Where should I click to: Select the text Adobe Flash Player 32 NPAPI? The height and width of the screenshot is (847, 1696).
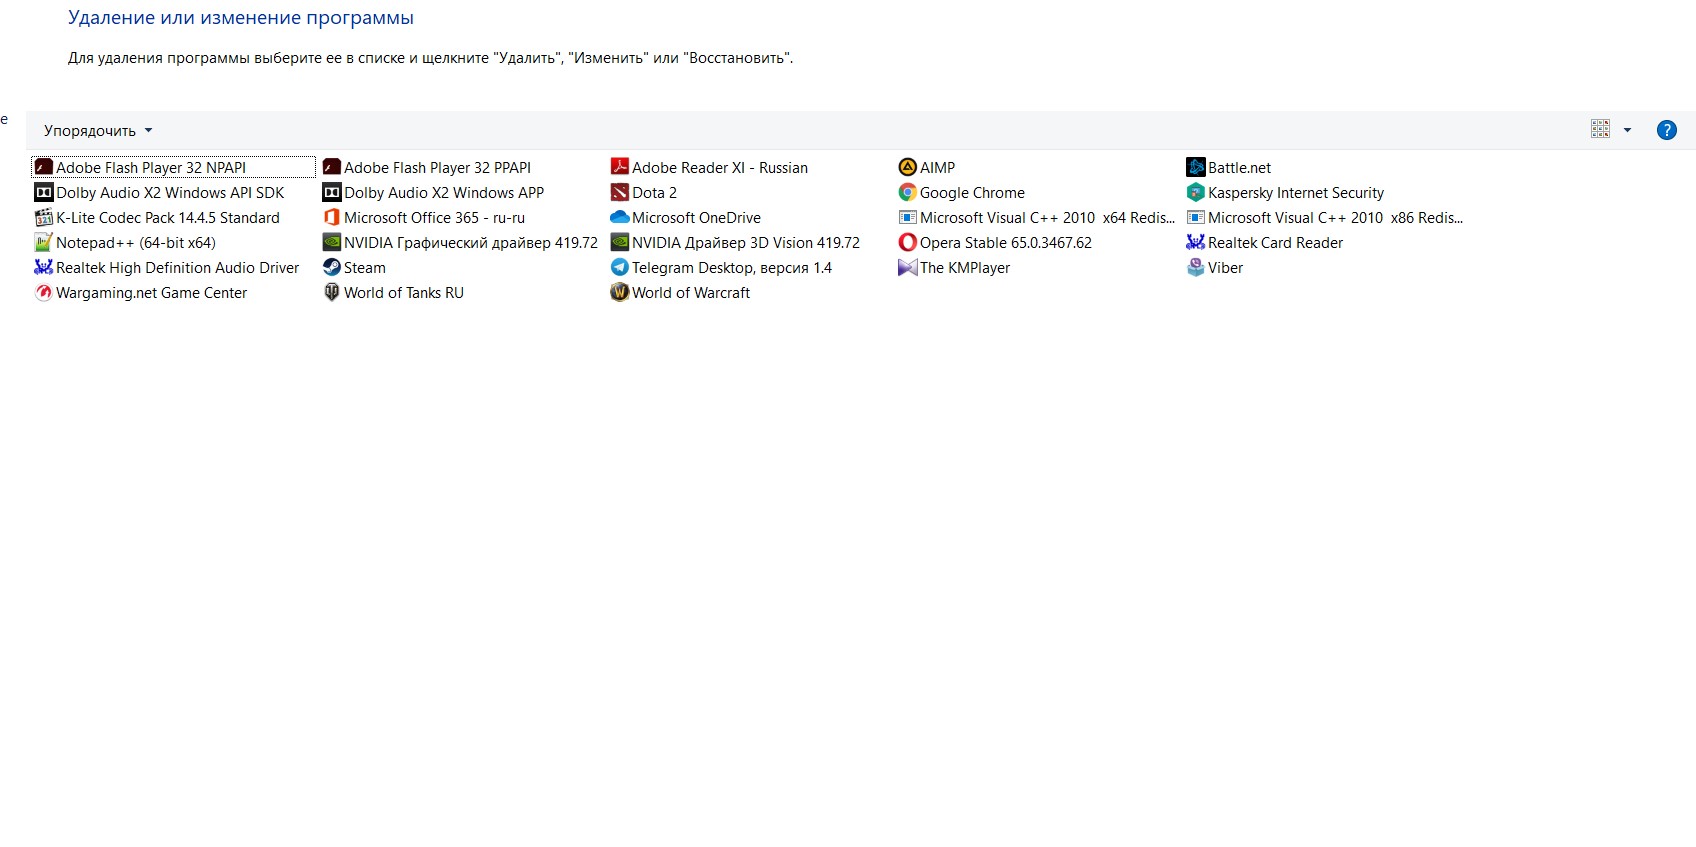click(x=151, y=168)
